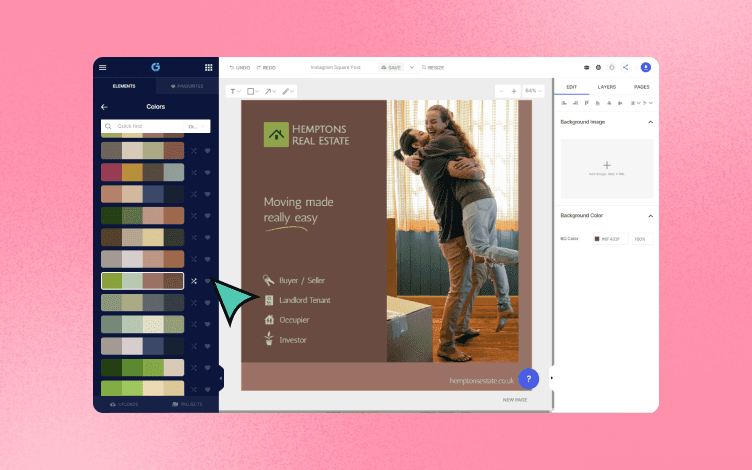
Task: Go back with the Colors arrow
Action: (104, 107)
